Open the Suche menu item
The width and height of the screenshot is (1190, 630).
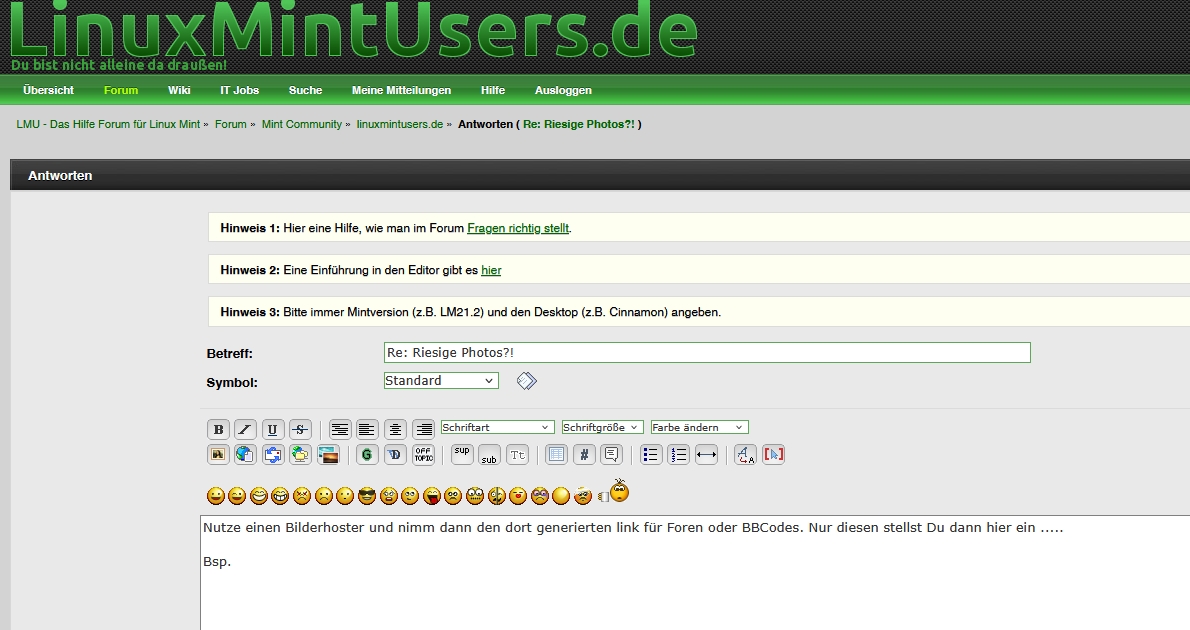[305, 90]
